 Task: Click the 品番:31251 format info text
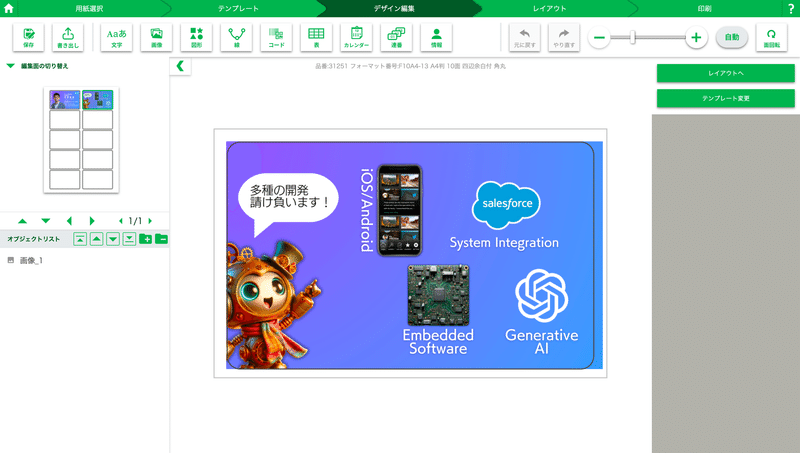point(410,66)
